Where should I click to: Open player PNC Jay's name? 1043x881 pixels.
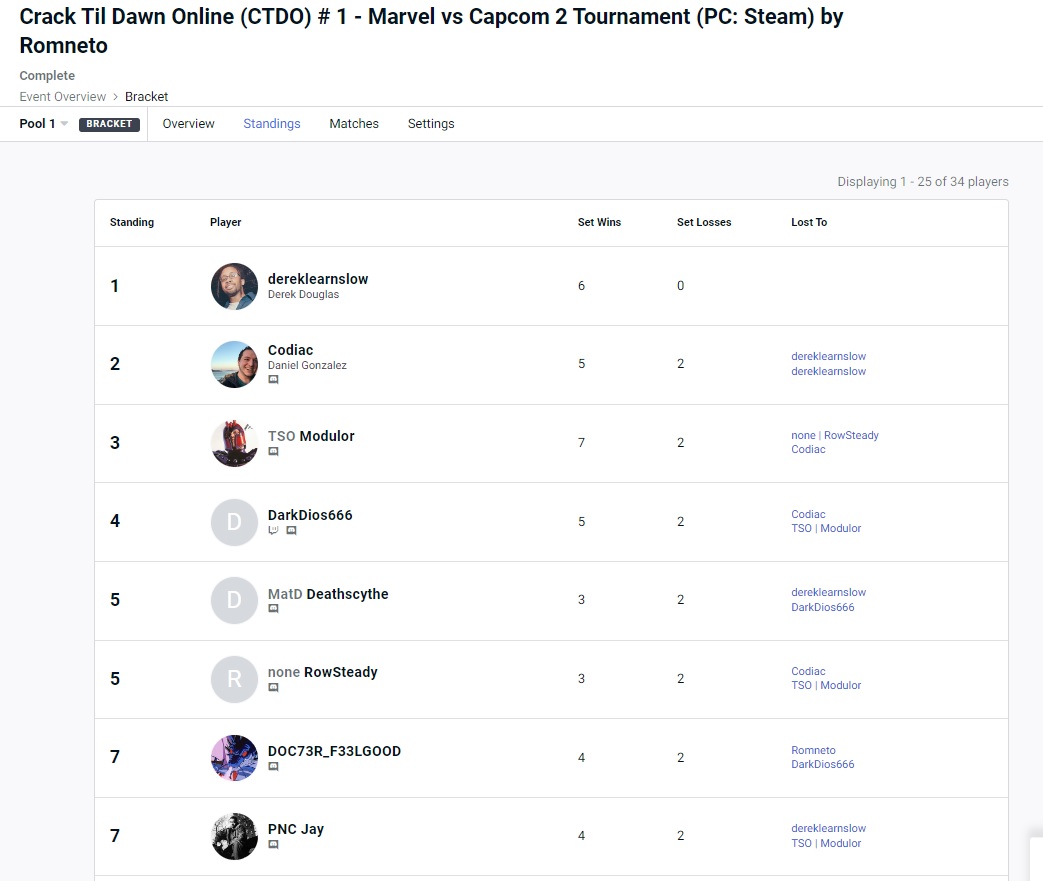pos(295,829)
